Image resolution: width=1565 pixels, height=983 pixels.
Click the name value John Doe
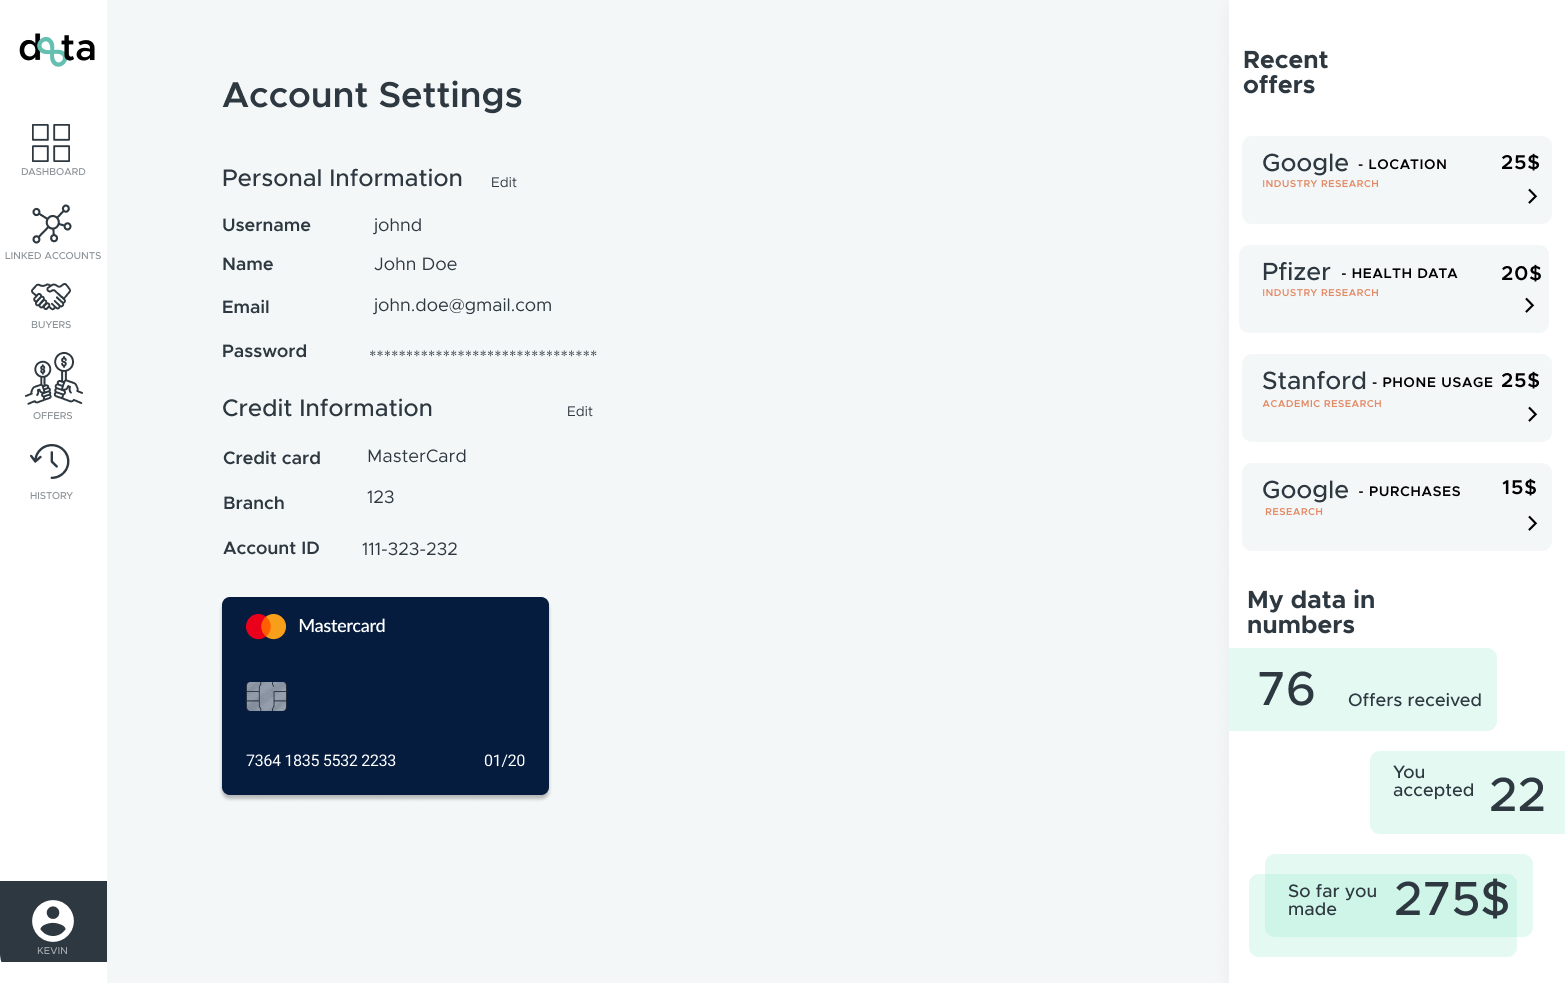[x=415, y=265]
